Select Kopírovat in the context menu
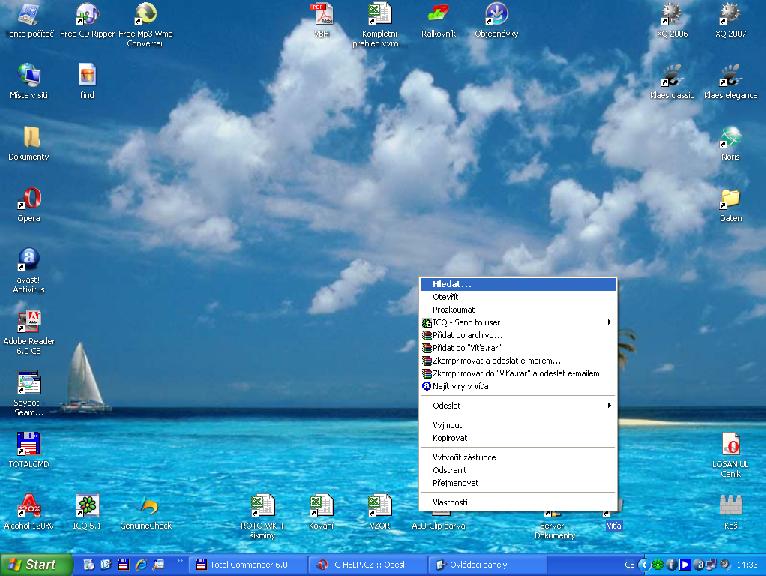The image size is (766, 576). point(450,438)
